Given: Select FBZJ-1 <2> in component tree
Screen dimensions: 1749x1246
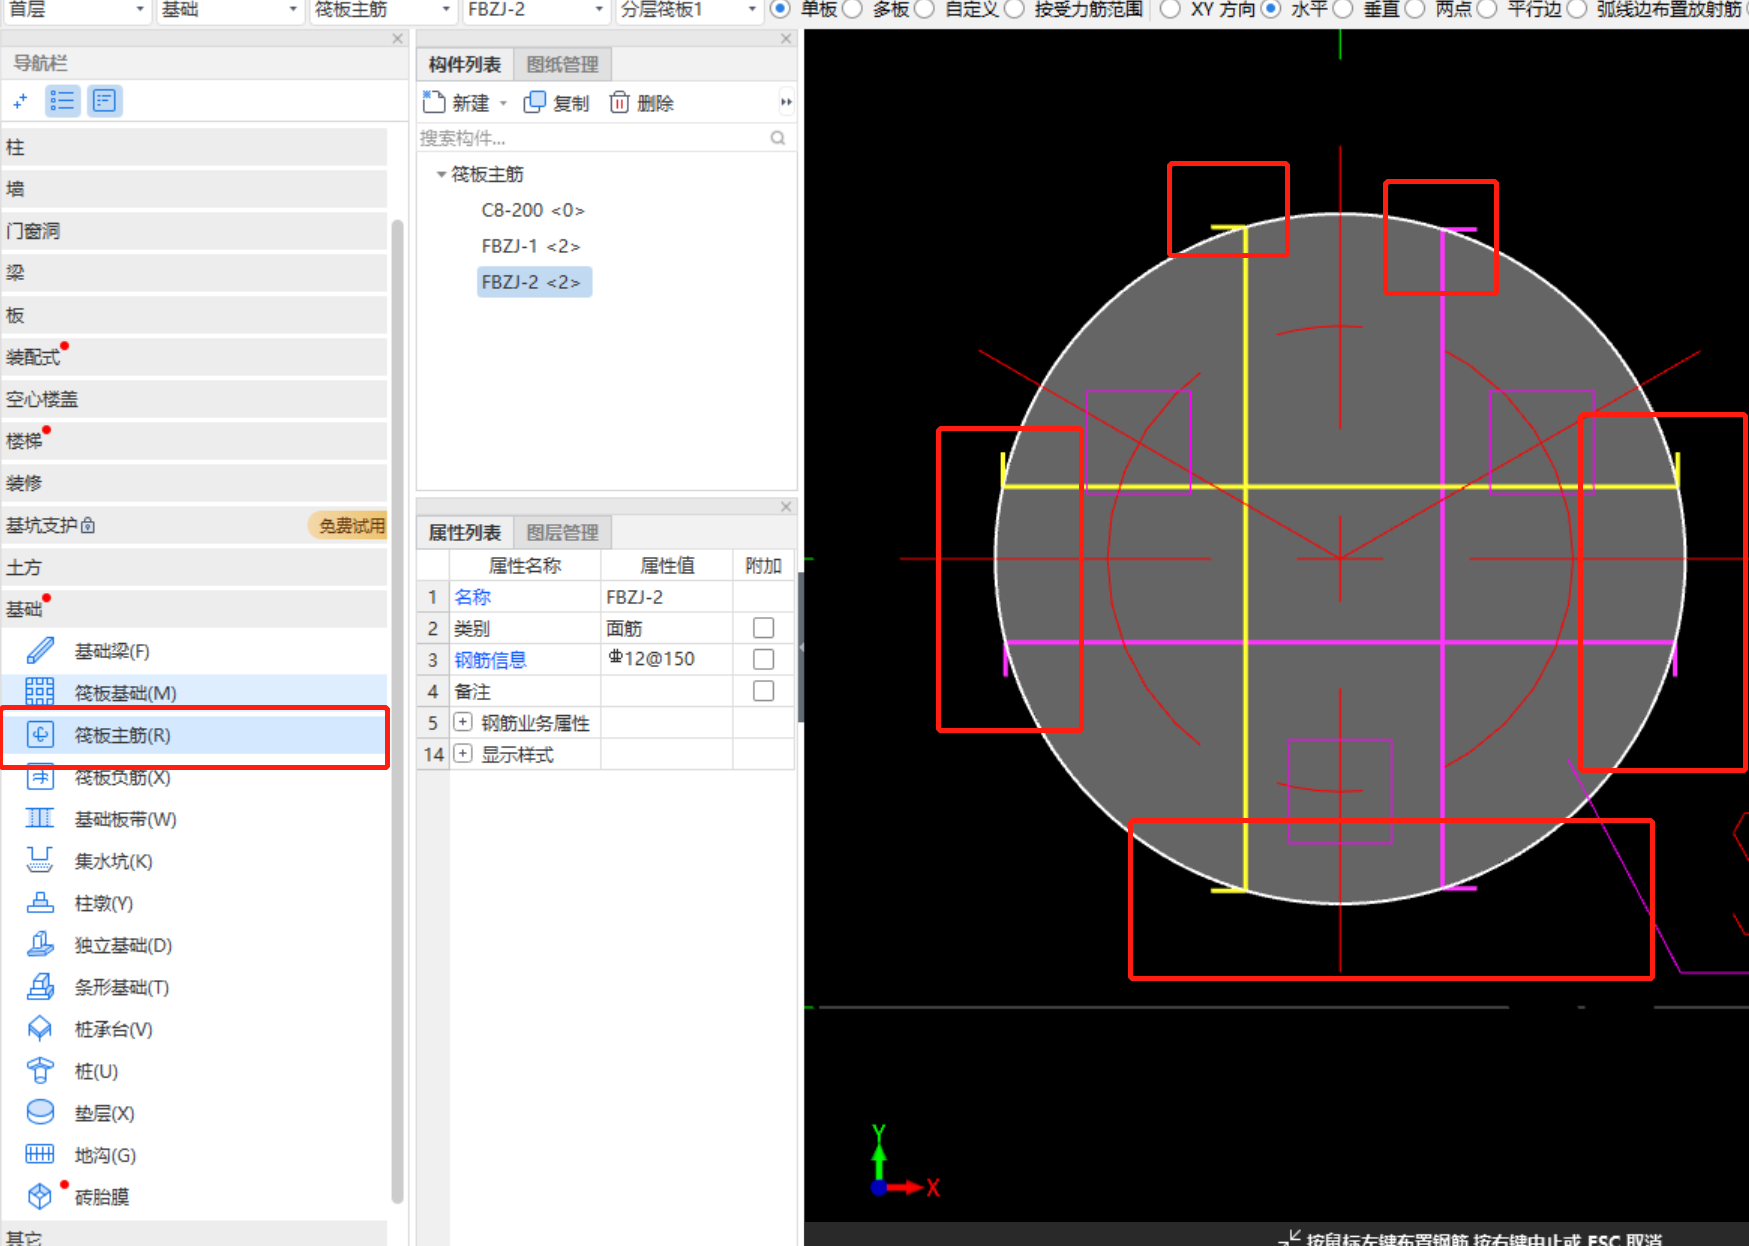Looking at the screenshot, I should [x=531, y=246].
